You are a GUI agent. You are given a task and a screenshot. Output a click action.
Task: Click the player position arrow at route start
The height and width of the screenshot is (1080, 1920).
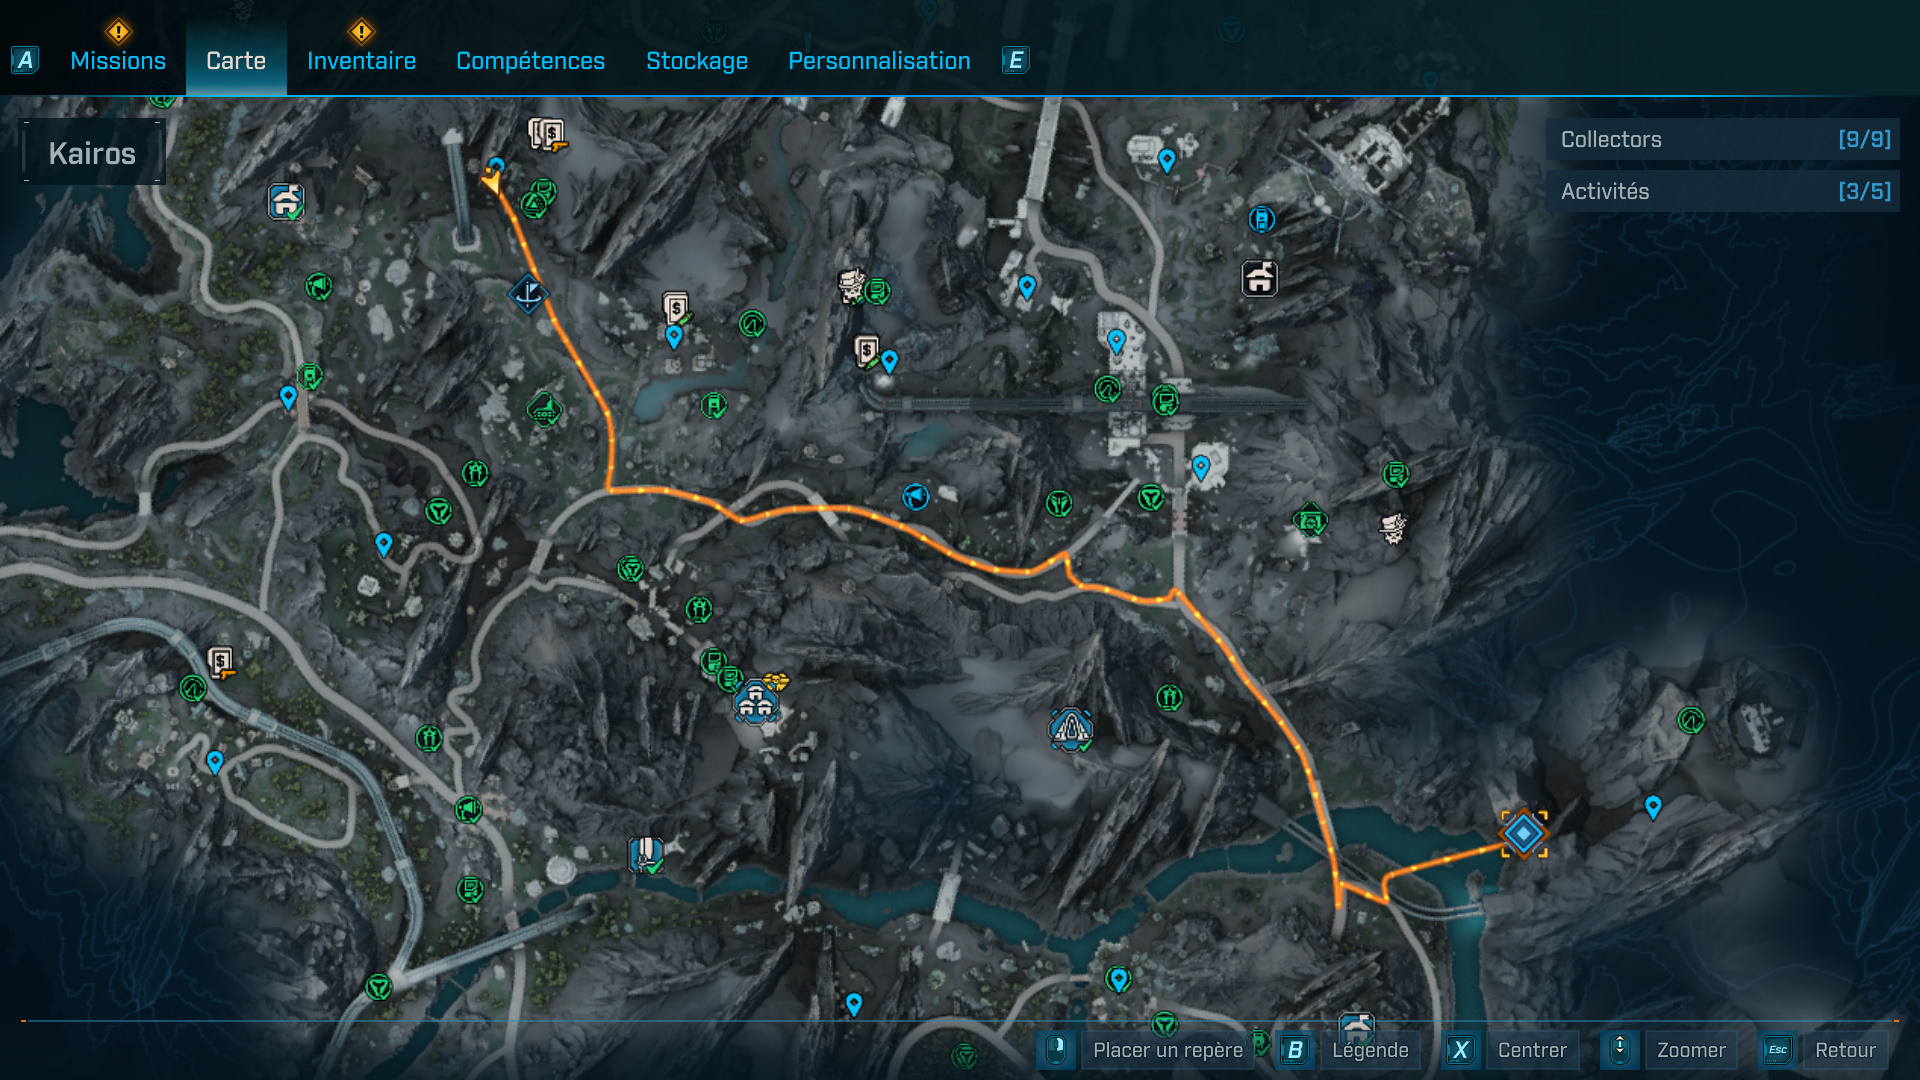[491, 182]
